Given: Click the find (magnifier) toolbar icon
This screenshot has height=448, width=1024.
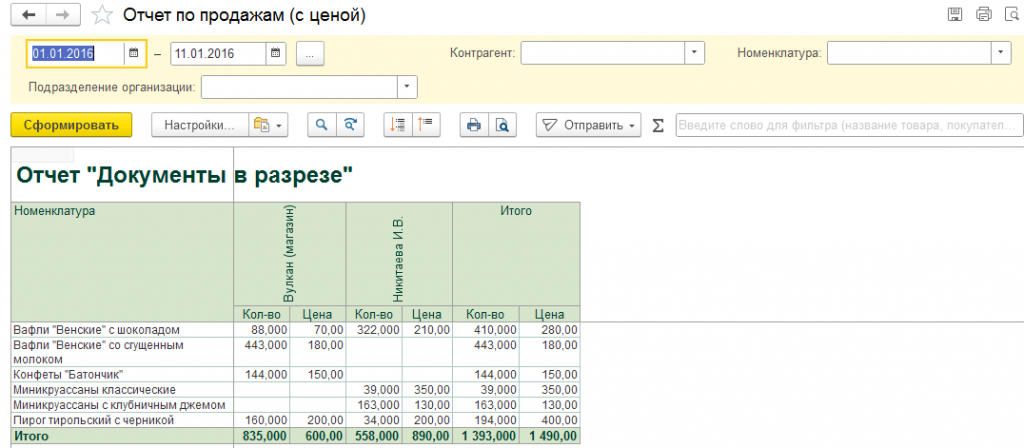Looking at the screenshot, I should click(x=322, y=125).
